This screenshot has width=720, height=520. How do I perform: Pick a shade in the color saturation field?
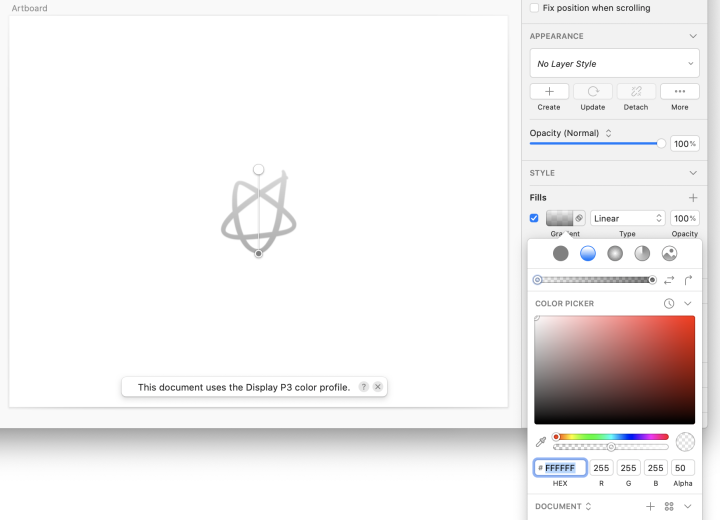[x=614, y=370]
